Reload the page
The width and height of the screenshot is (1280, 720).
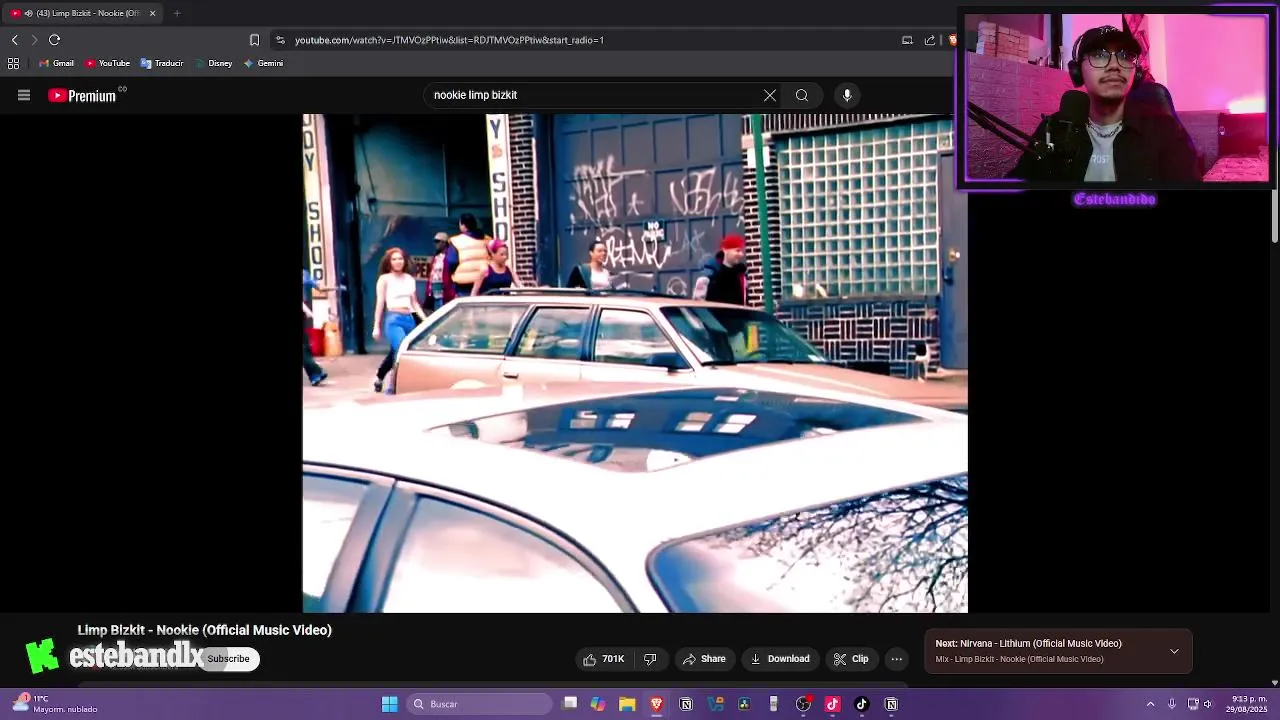coord(54,40)
